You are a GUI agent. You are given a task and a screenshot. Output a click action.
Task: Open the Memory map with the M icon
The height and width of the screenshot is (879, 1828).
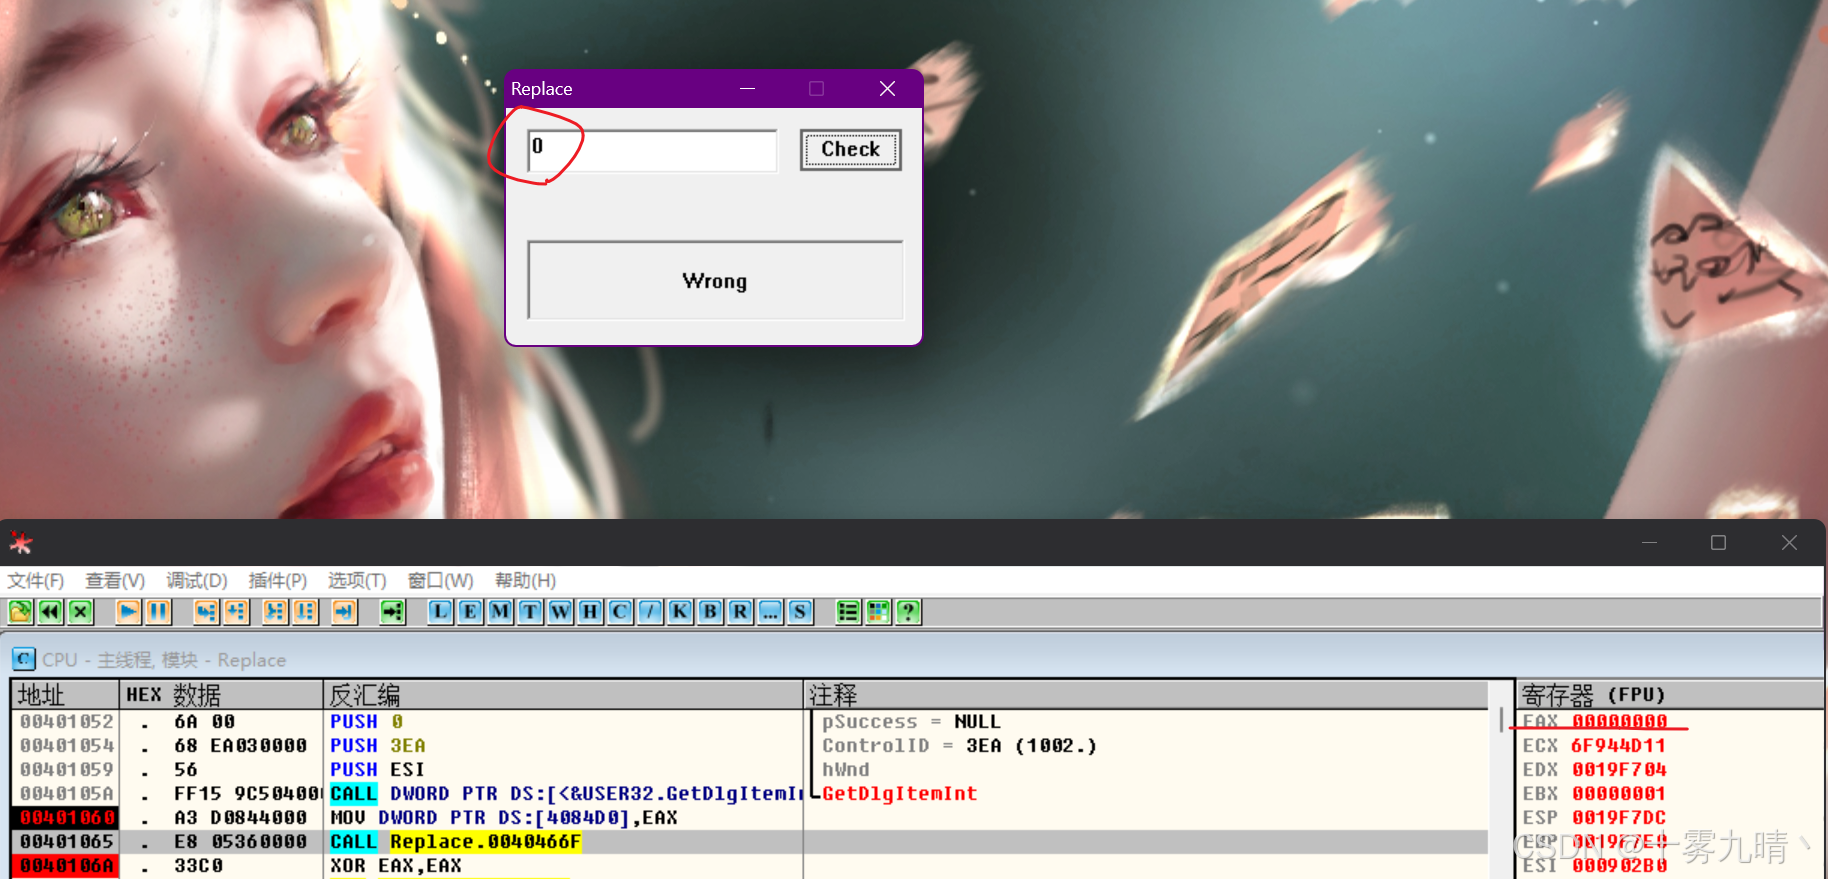[500, 612]
